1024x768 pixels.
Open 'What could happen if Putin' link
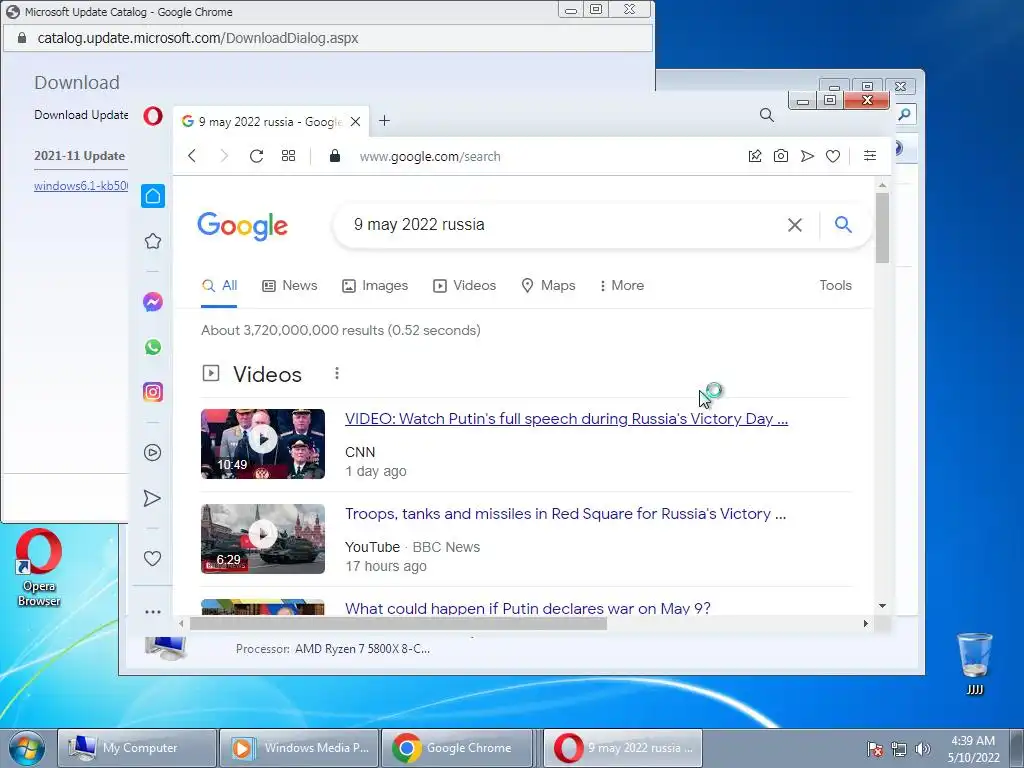coord(528,608)
